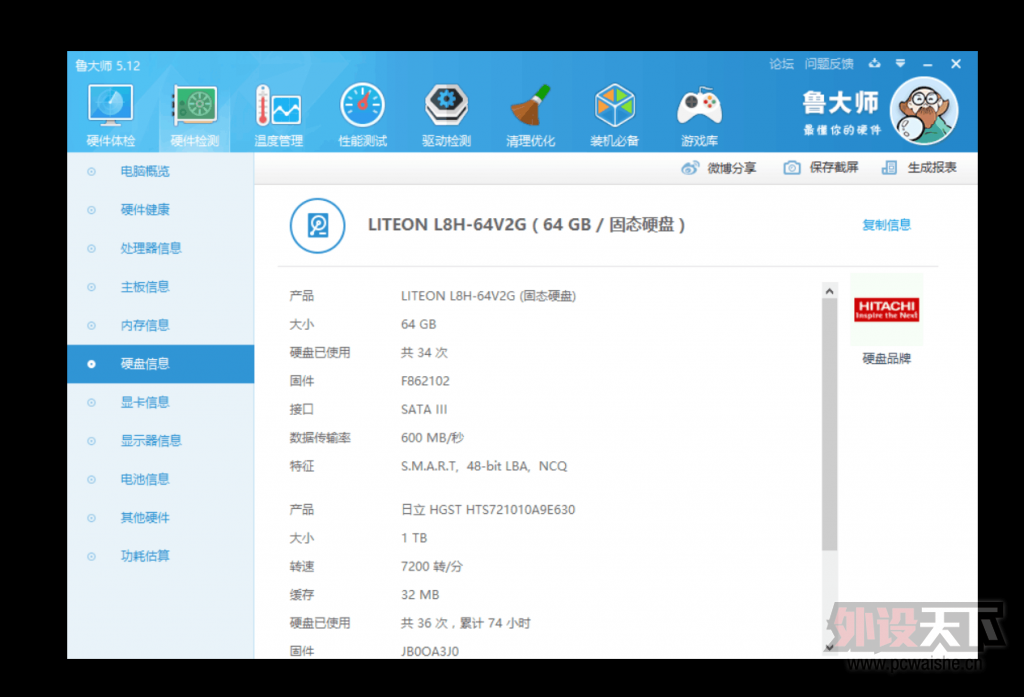Click 微博分享 button
The height and width of the screenshot is (697, 1024).
[718, 168]
